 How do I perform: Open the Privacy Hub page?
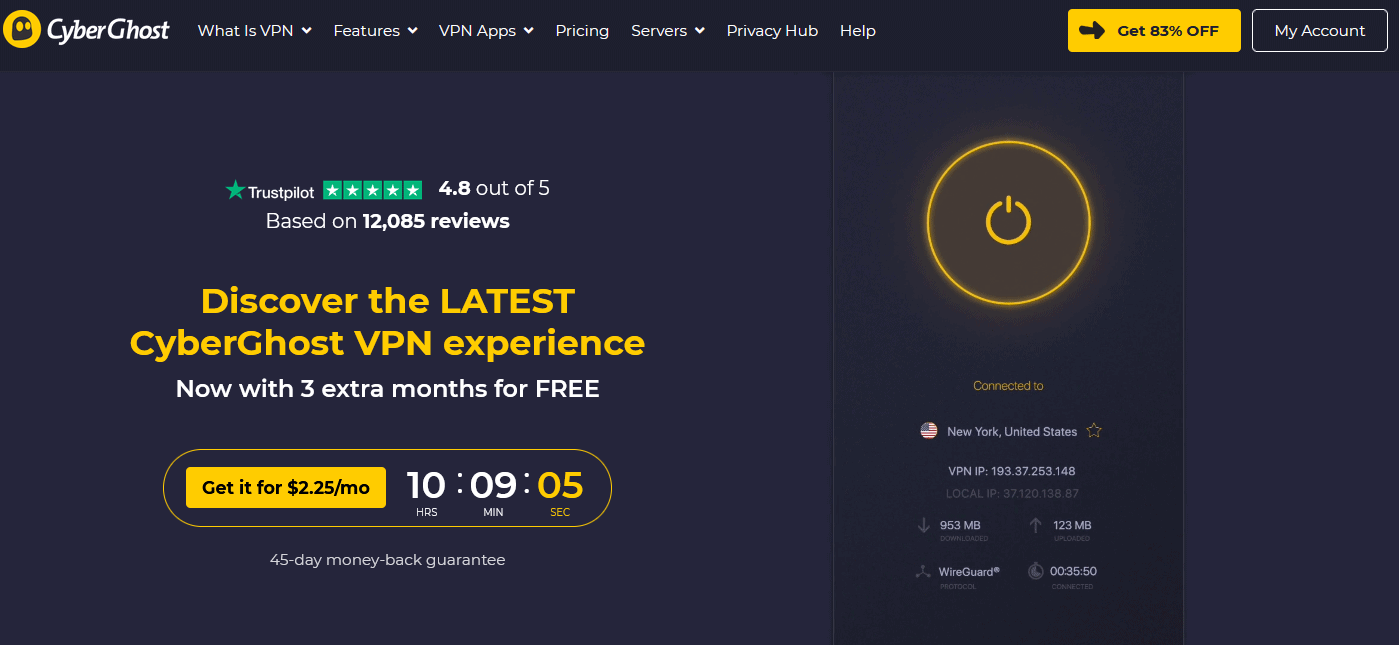[772, 31]
